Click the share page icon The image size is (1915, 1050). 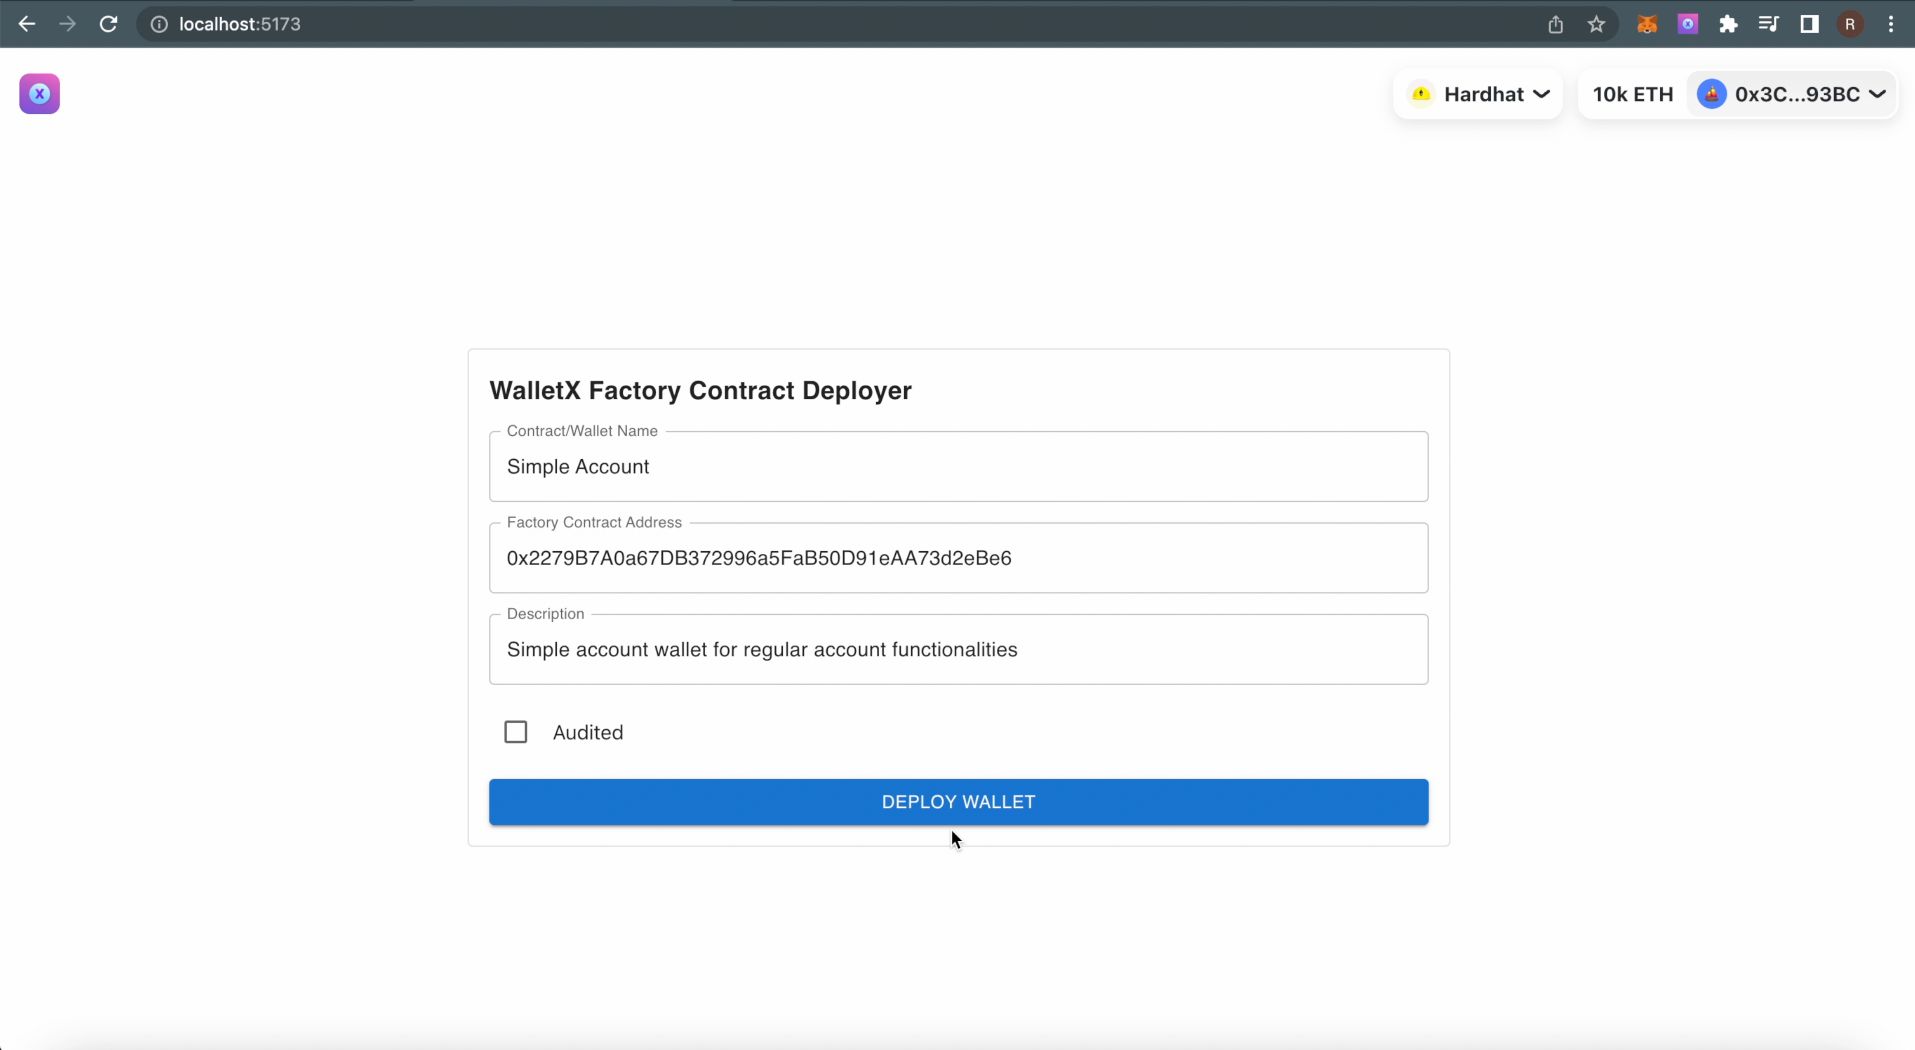pos(1555,24)
